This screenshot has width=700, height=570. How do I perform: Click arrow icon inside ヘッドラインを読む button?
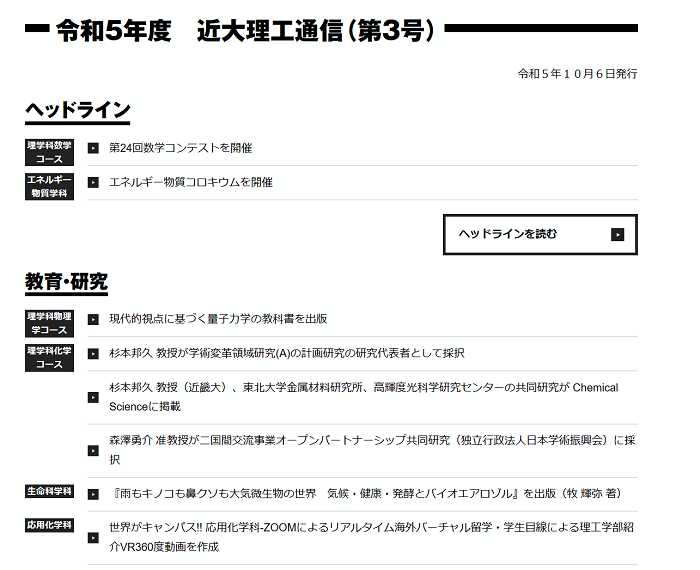point(617,234)
